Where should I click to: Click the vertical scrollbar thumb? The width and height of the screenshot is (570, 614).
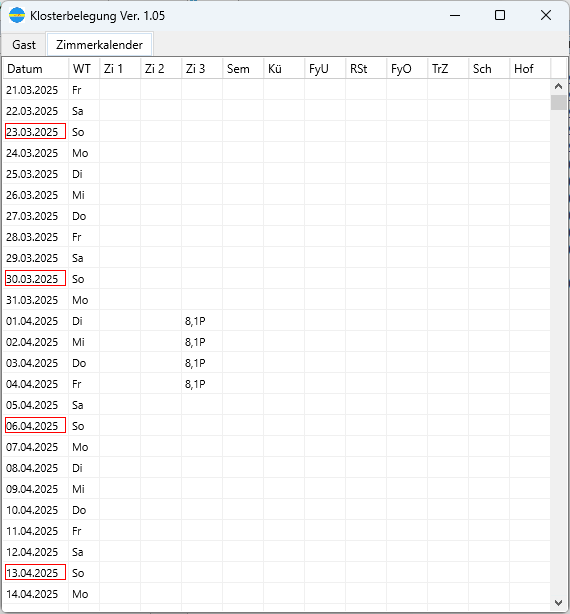pos(558,103)
